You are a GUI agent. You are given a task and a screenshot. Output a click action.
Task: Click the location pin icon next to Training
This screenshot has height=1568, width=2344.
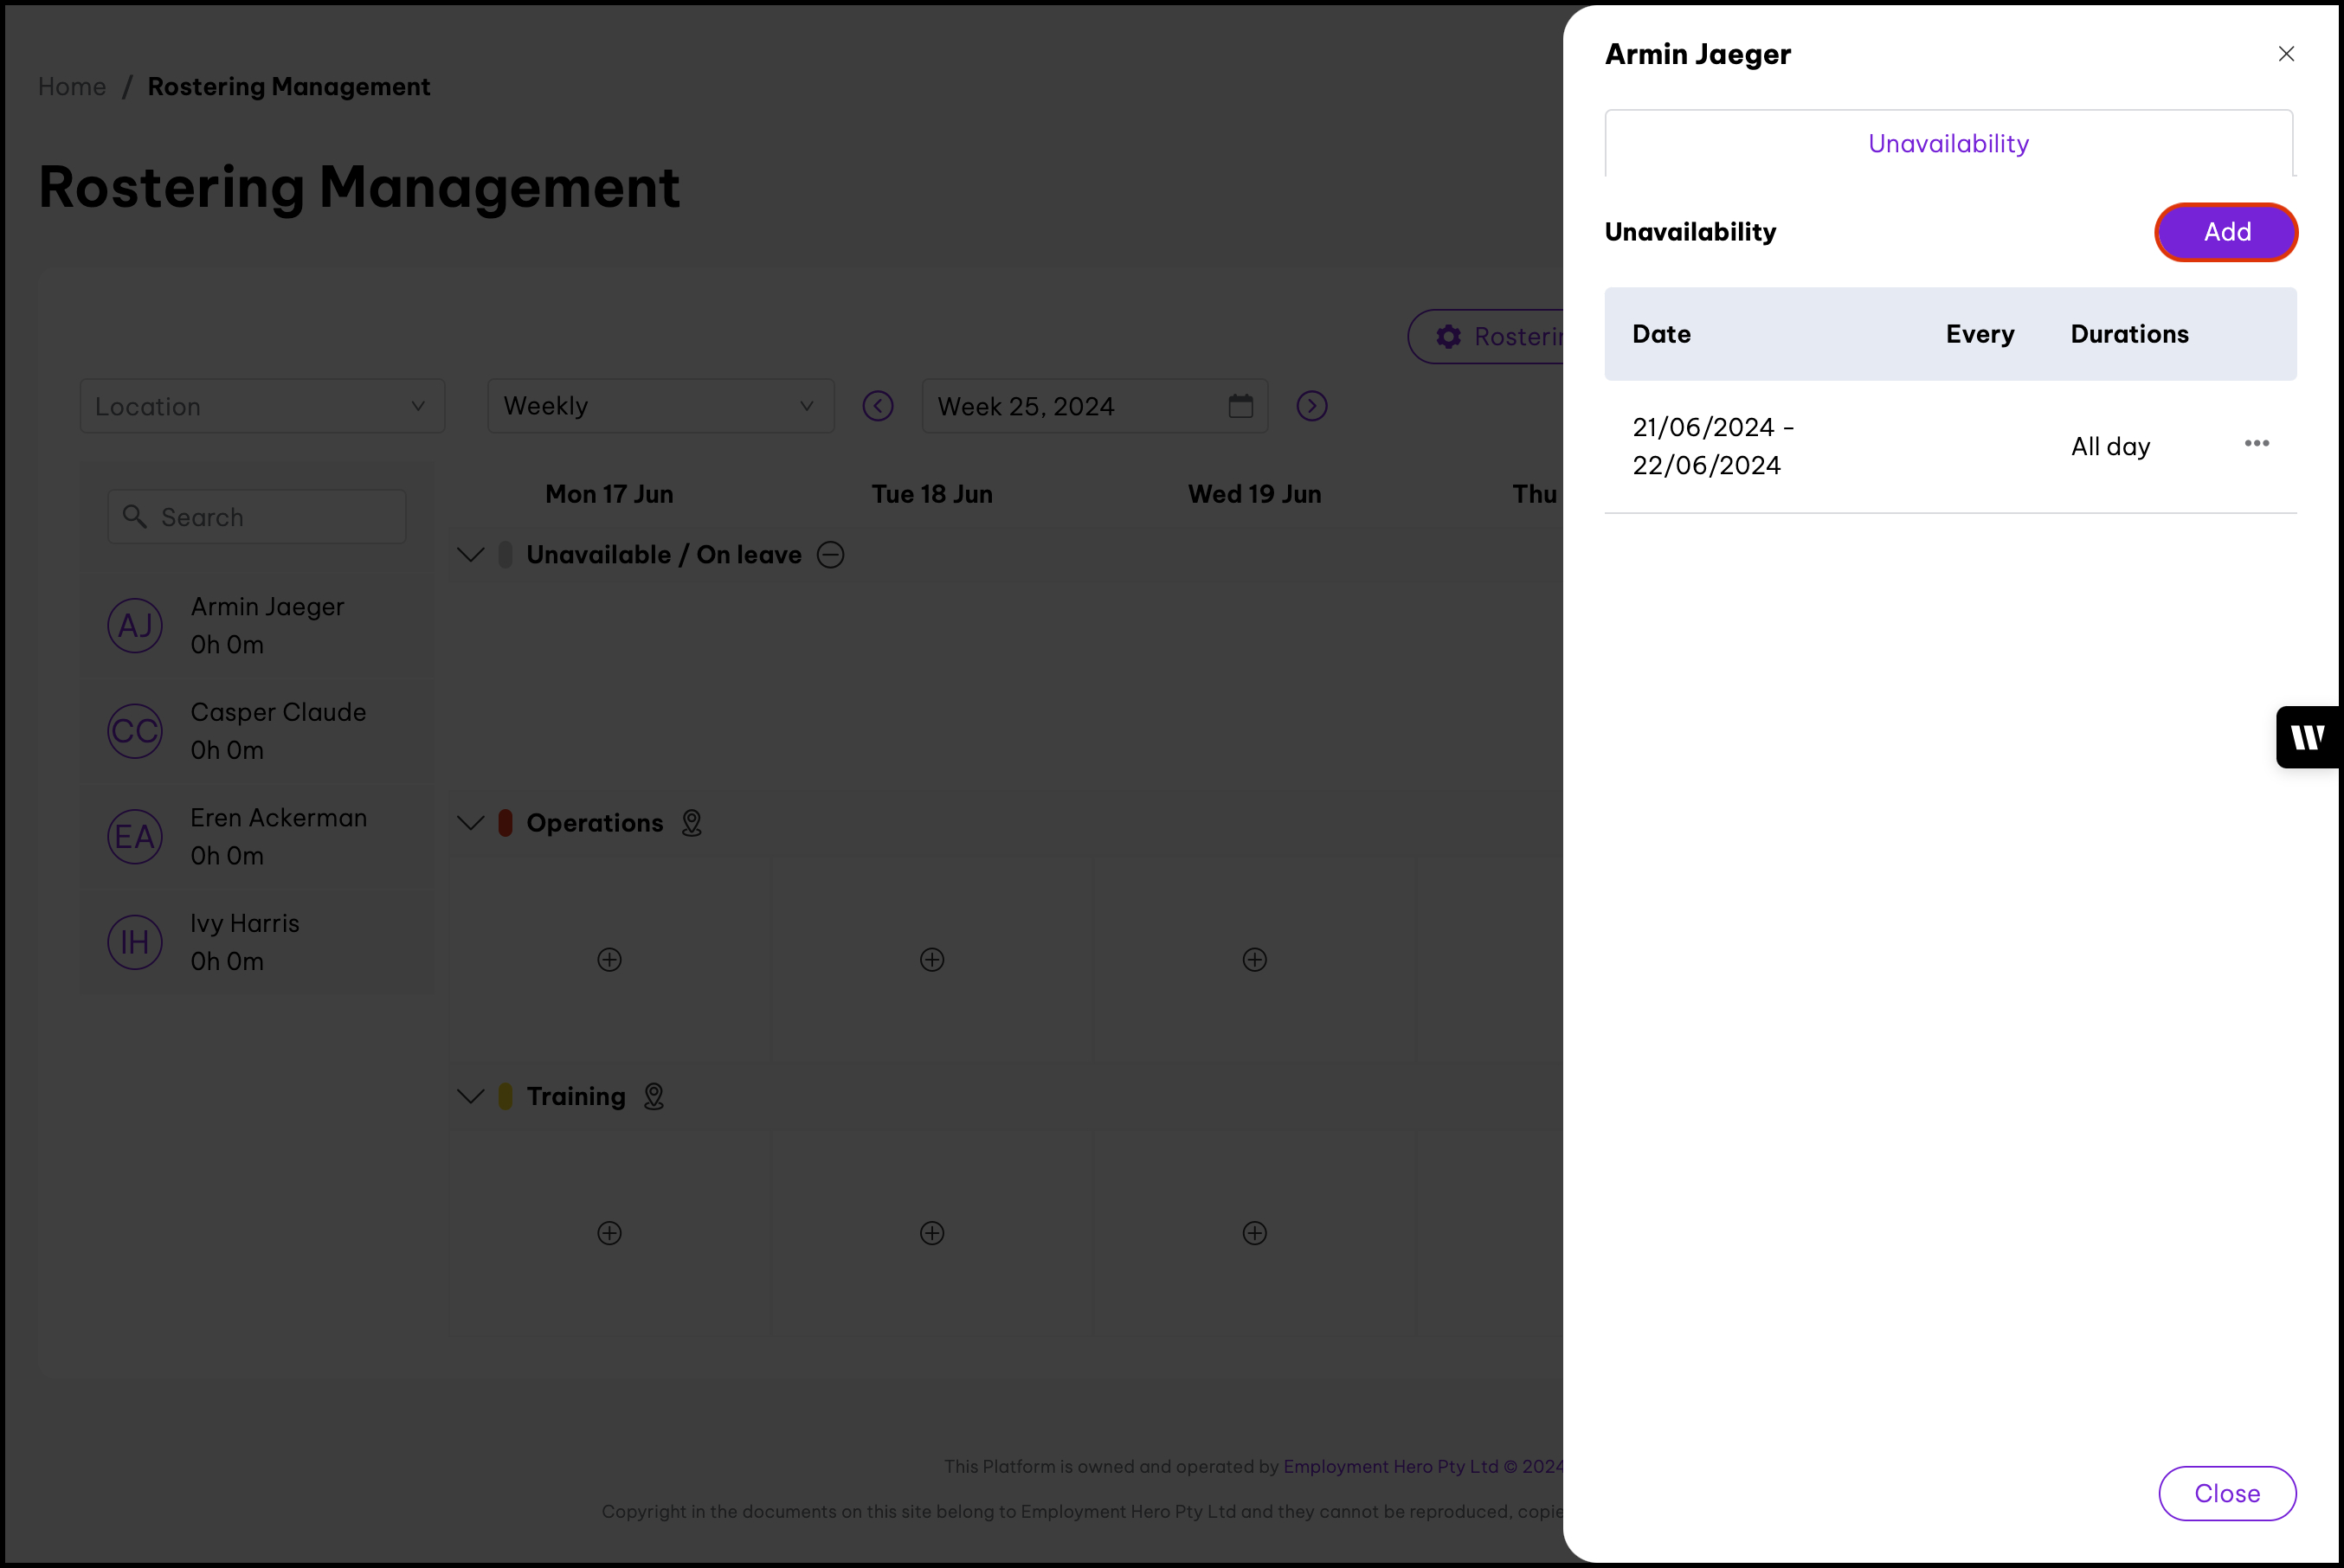pos(653,1096)
